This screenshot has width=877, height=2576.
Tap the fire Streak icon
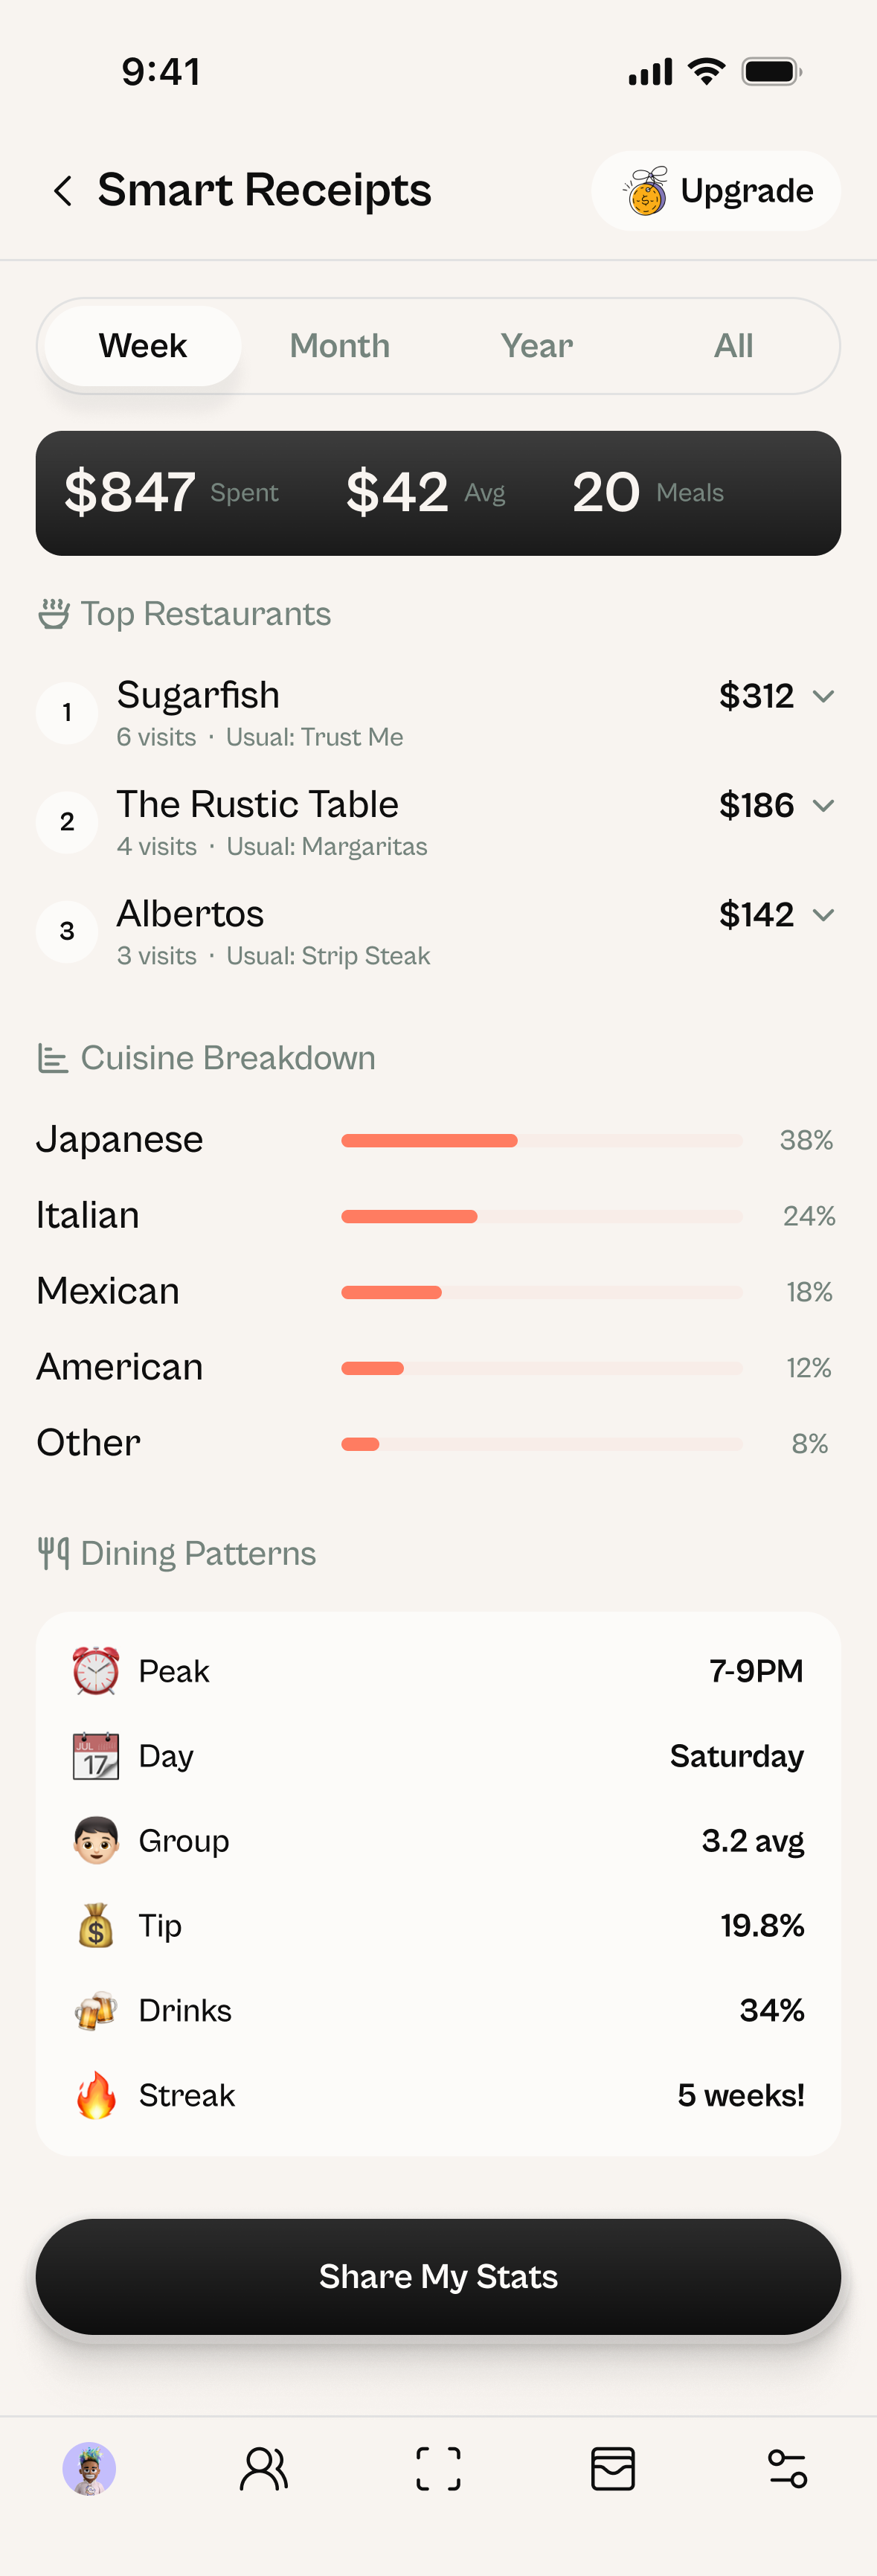pyautogui.click(x=96, y=2095)
